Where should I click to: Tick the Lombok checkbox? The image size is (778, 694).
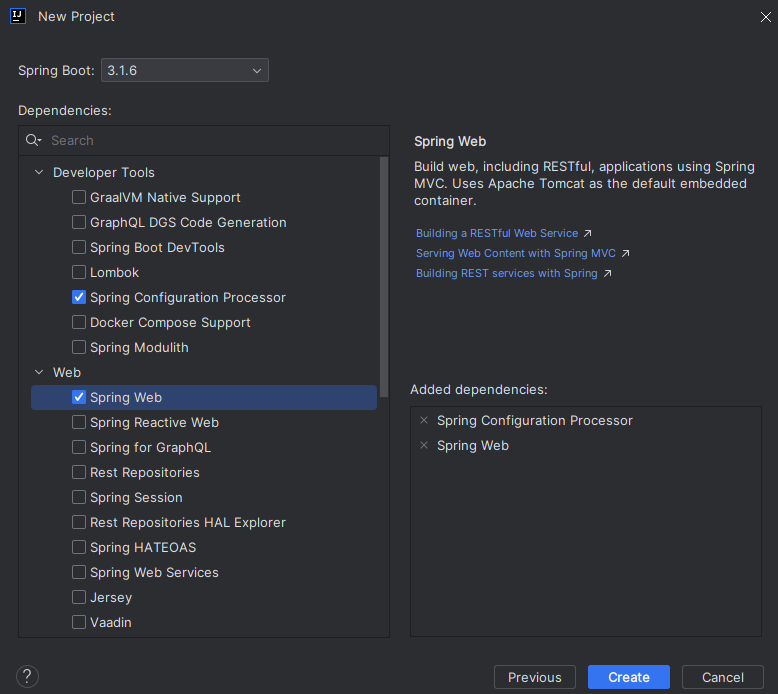(79, 272)
